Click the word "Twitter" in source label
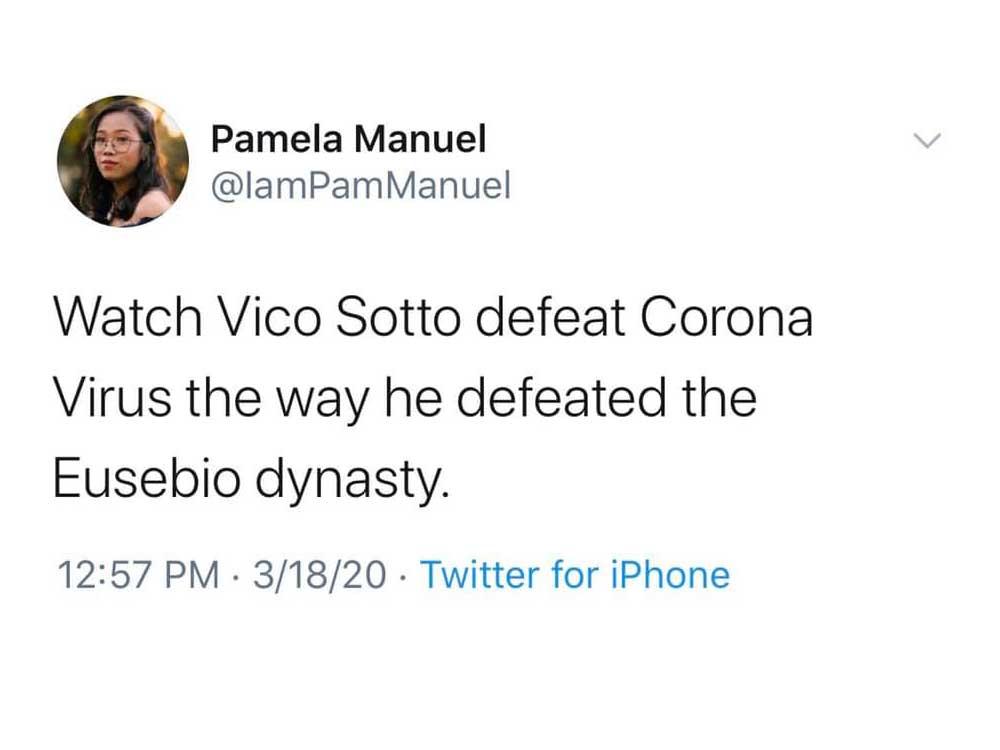Screen dimensions: 1000x750 pos(482,575)
